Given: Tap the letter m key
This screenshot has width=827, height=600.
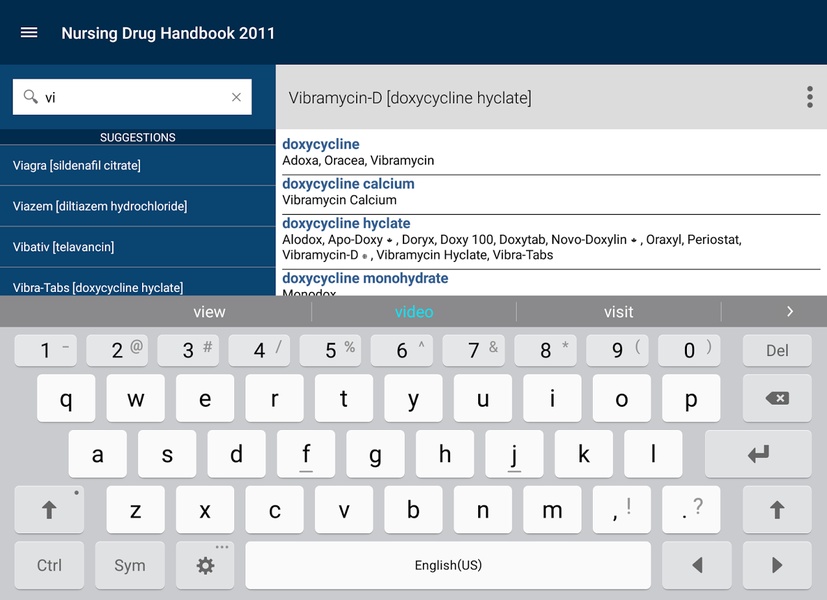Looking at the screenshot, I should 552,510.
